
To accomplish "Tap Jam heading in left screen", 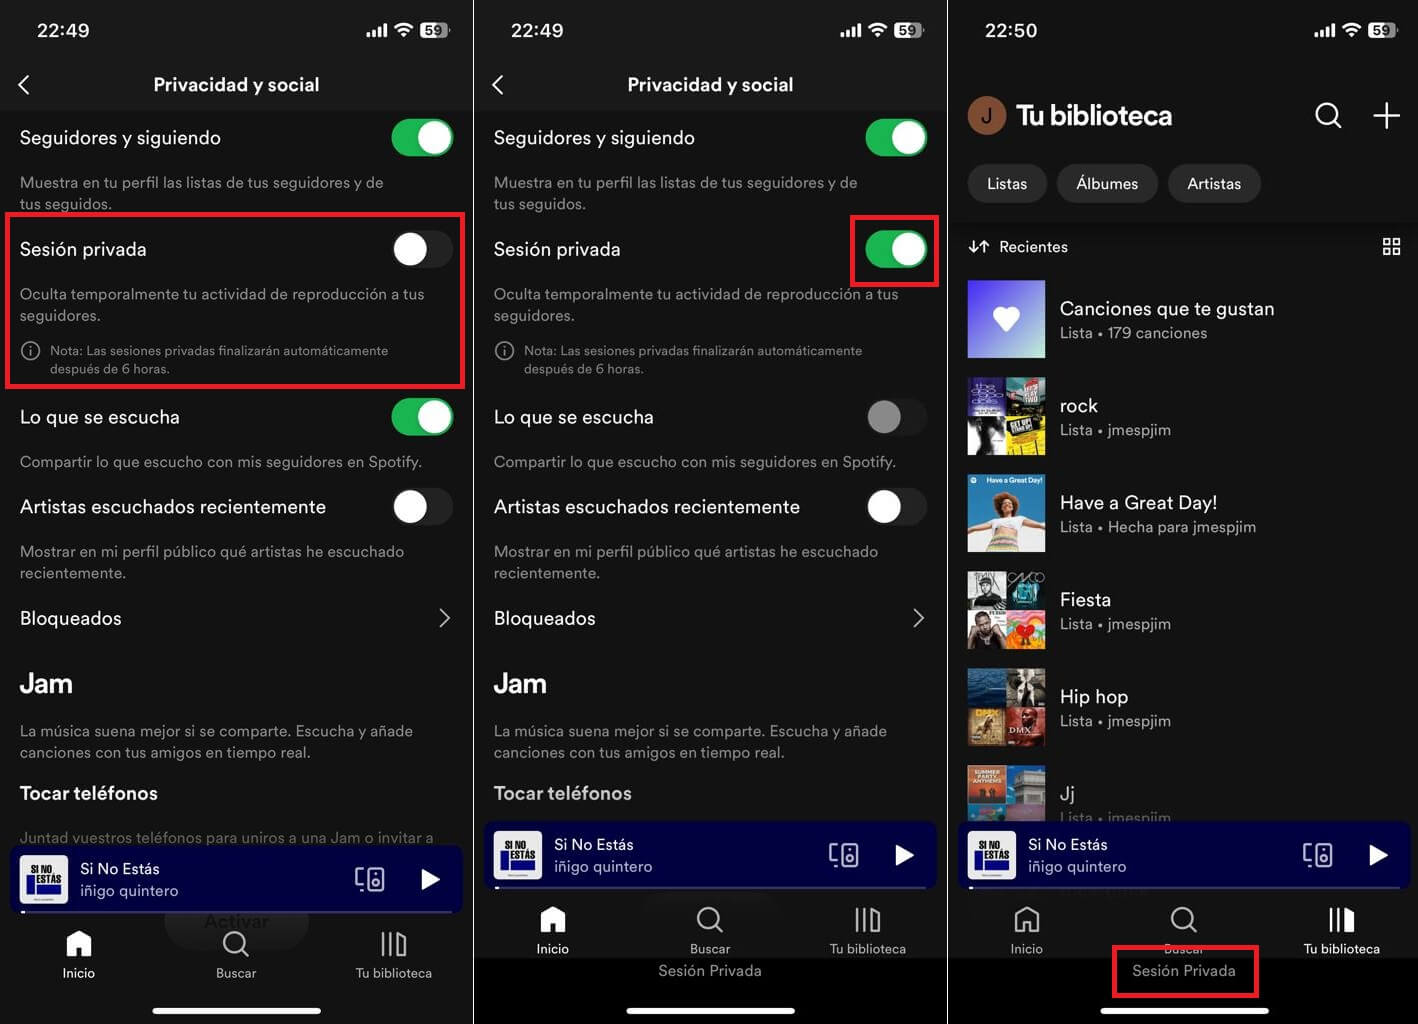I will pos(46,684).
